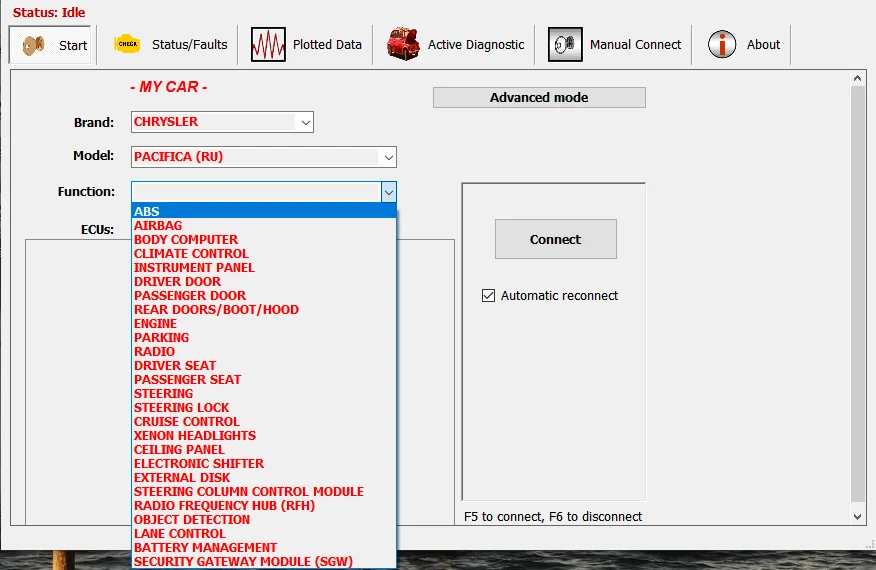
Task: Select INSTRUMENT PANEL option
Action: (264, 268)
